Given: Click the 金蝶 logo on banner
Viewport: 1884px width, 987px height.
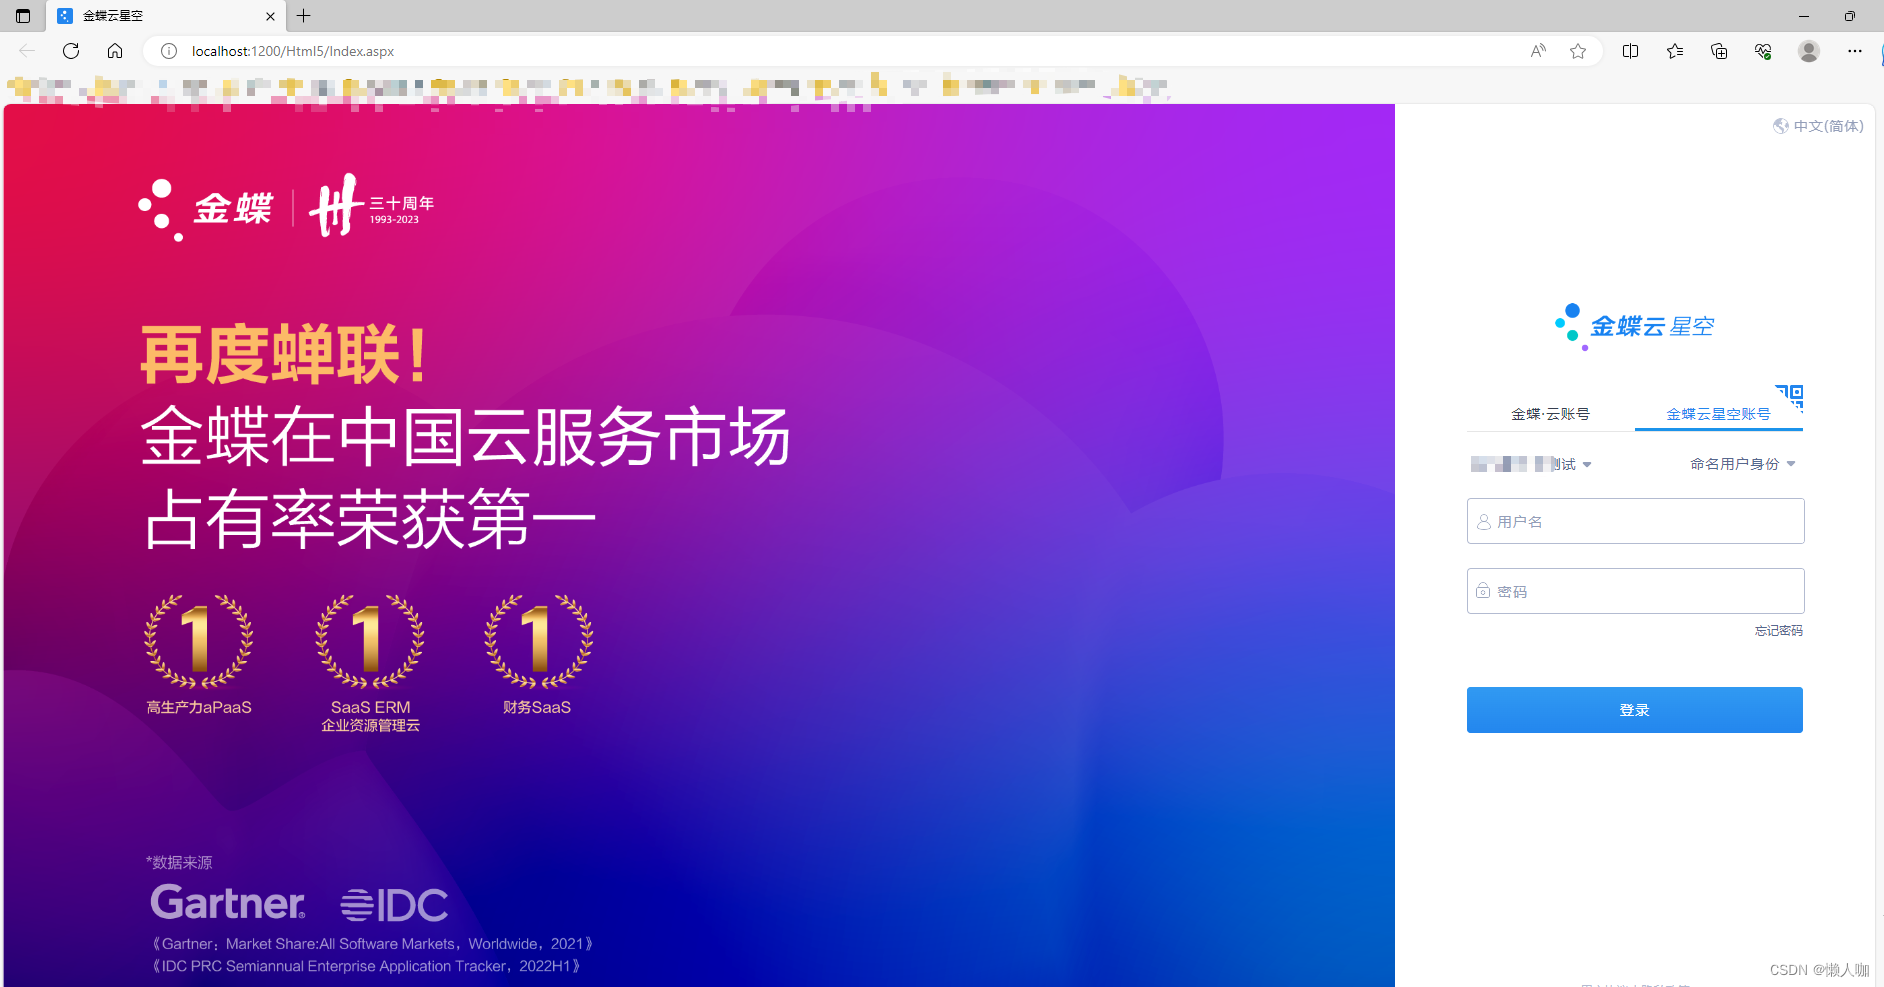Looking at the screenshot, I should [x=205, y=209].
